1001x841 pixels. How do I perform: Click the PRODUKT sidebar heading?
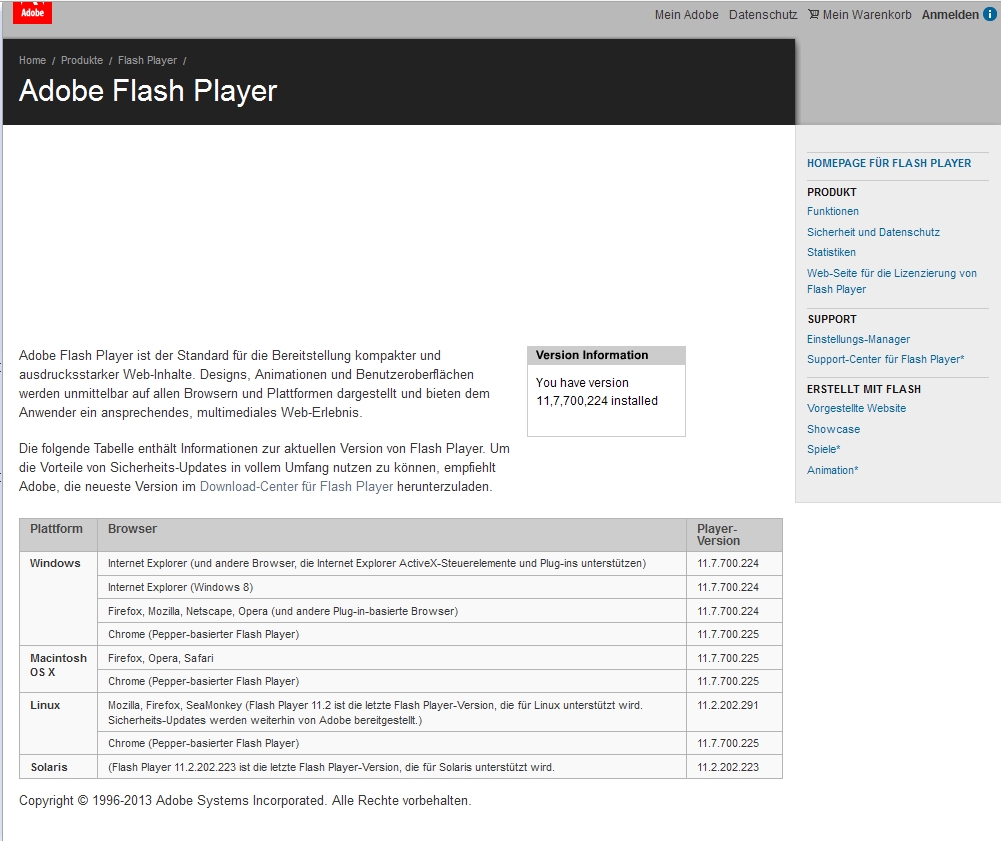point(831,192)
